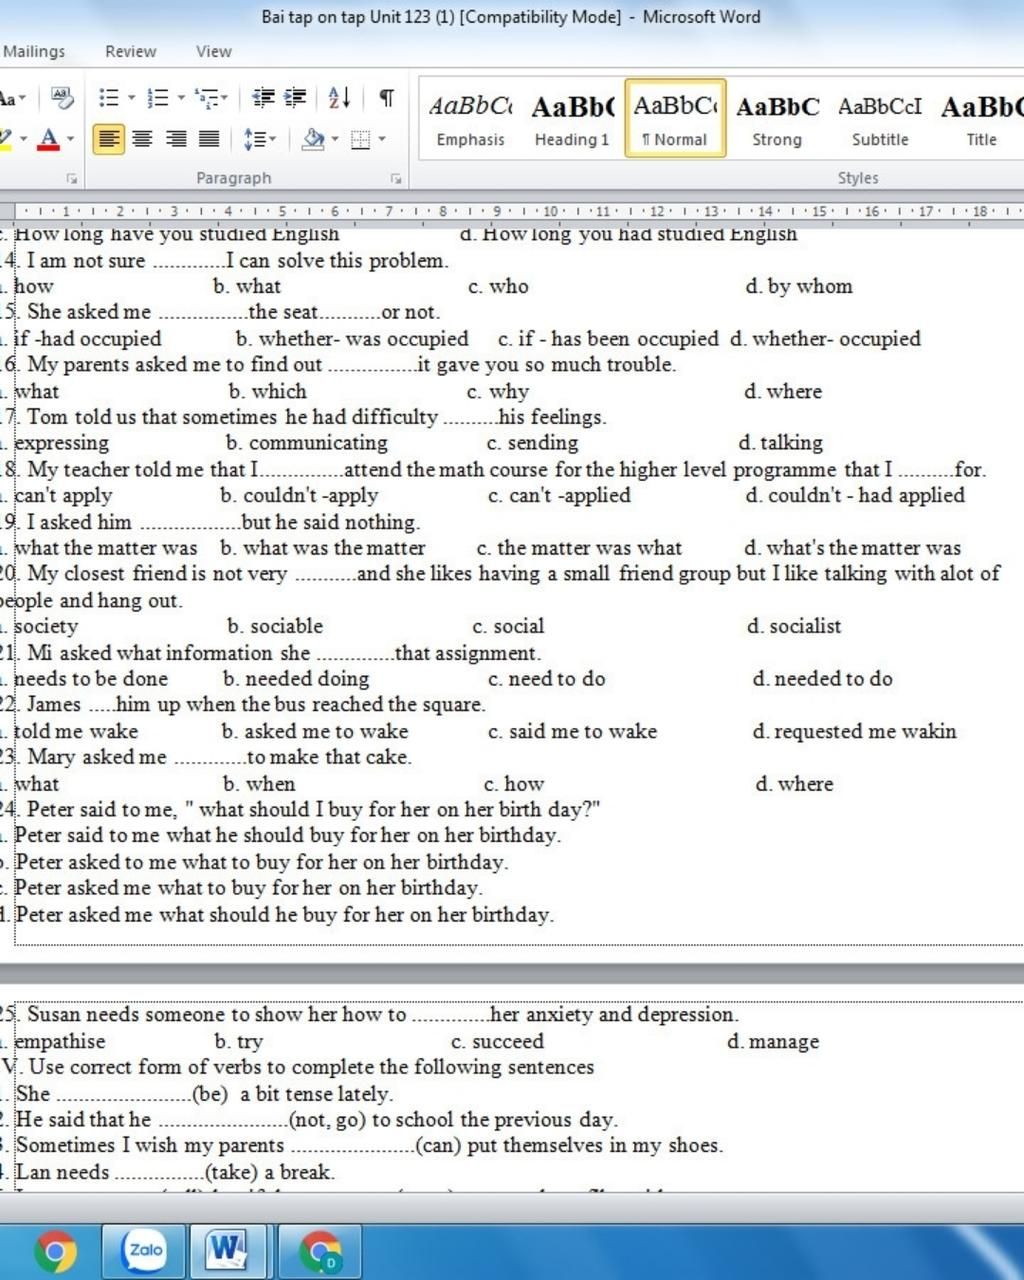The image size is (1024, 1280).
Task: Click answer 'b. asked me to wake'
Action: click(x=315, y=731)
